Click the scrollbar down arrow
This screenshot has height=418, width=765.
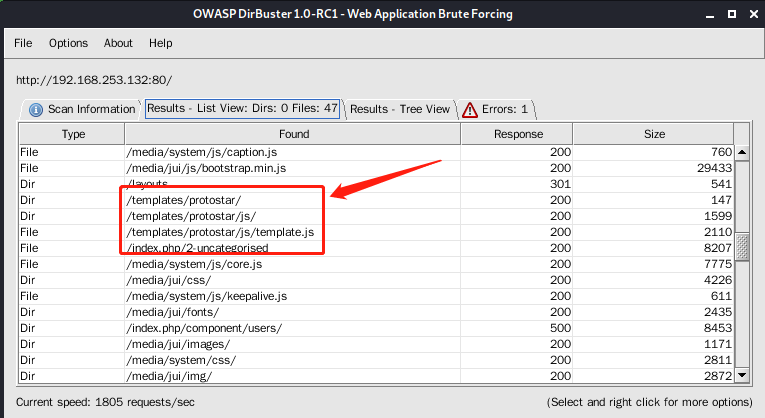(742, 375)
